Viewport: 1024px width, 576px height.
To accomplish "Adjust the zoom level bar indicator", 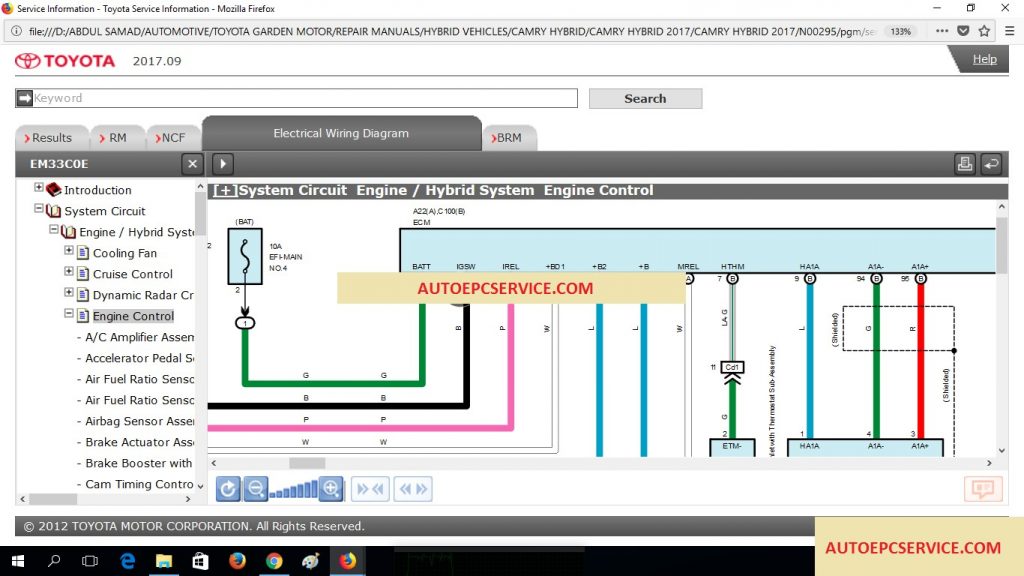I will (x=295, y=488).
